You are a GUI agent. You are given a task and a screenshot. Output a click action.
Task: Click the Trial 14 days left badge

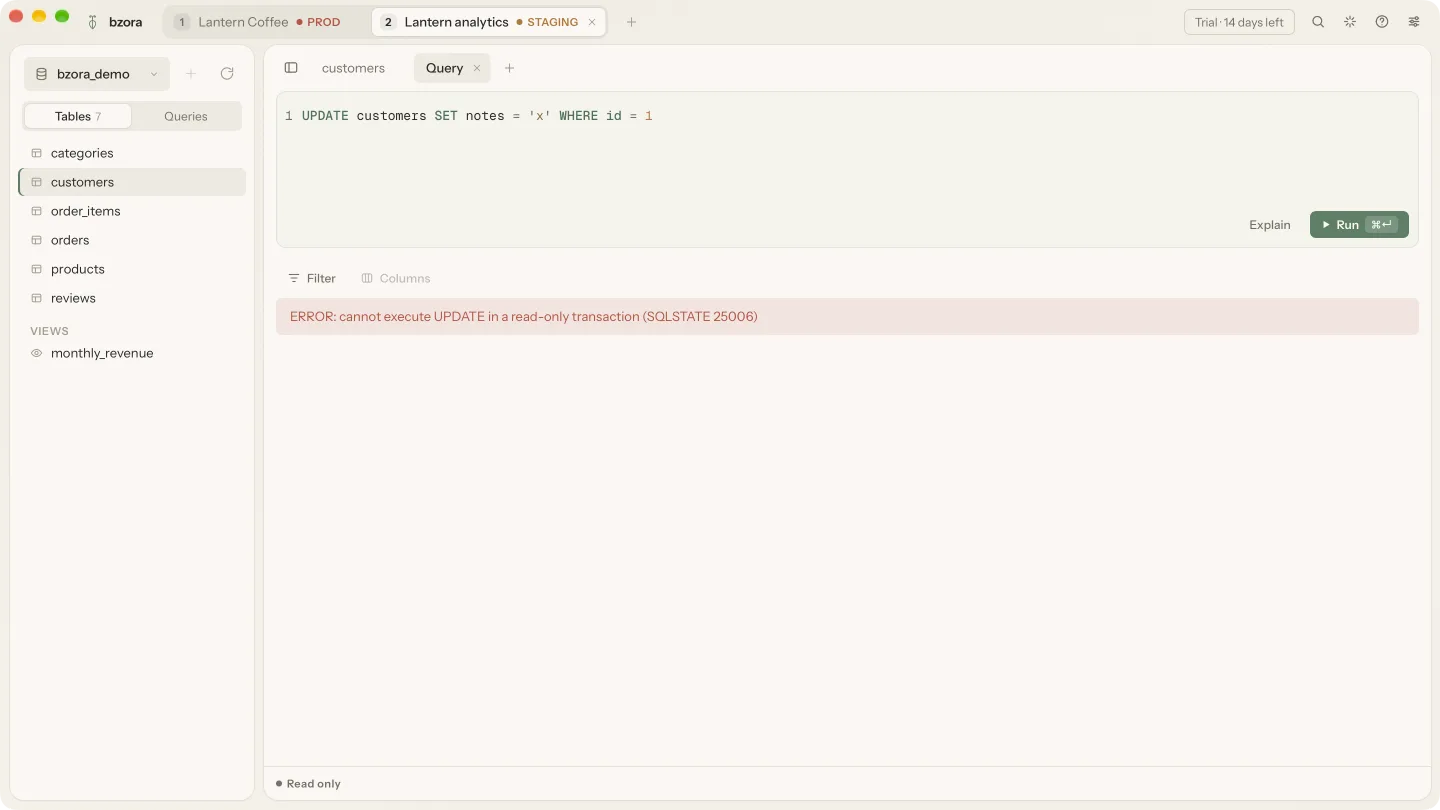coord(1239,22)
